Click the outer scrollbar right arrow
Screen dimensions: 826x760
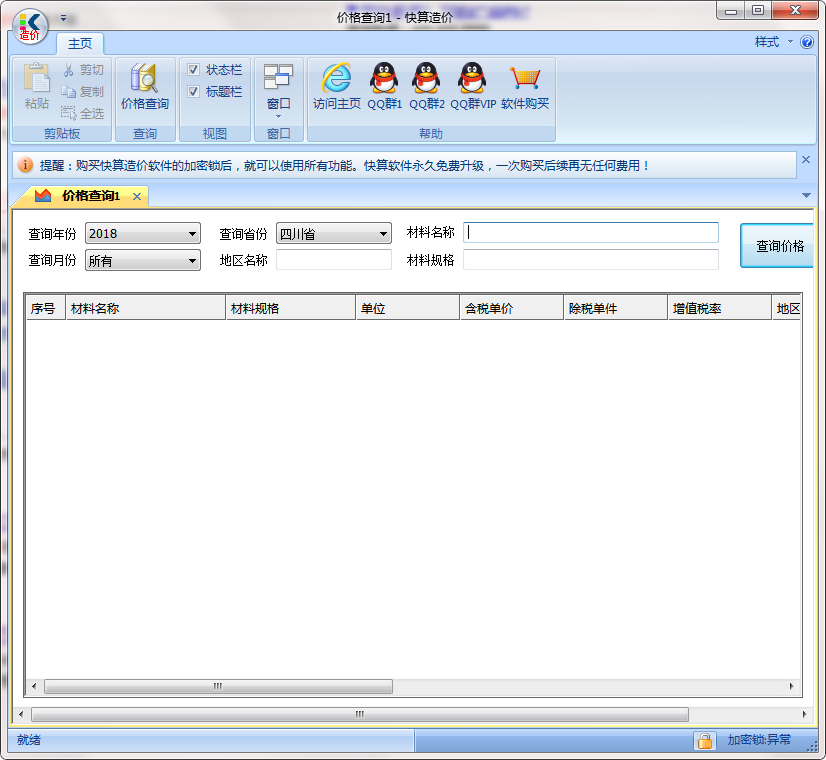[804, 714]
